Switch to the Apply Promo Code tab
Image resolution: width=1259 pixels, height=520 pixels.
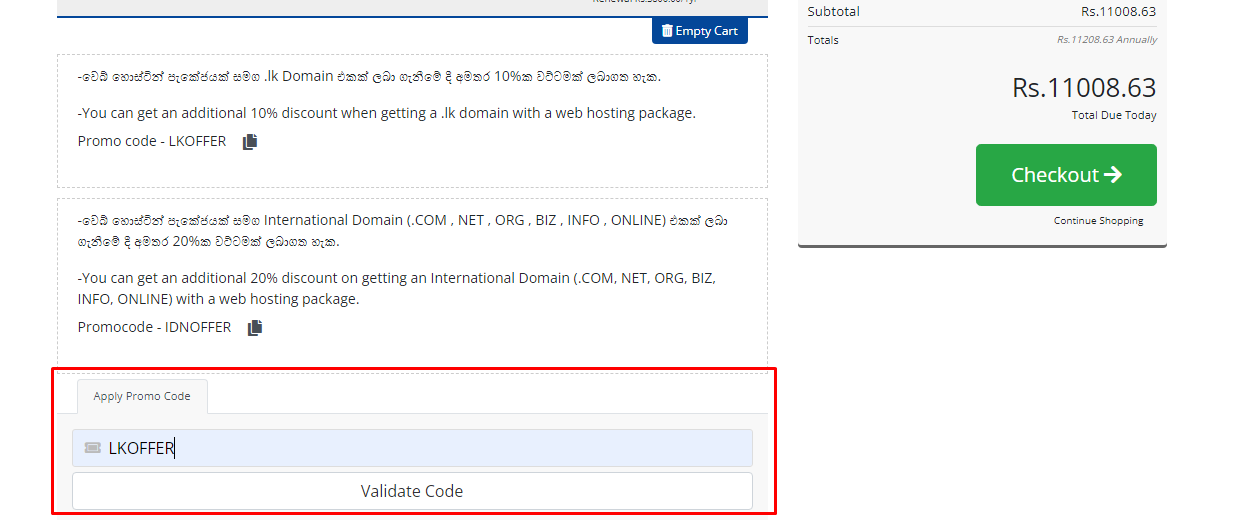click(142, 396)
